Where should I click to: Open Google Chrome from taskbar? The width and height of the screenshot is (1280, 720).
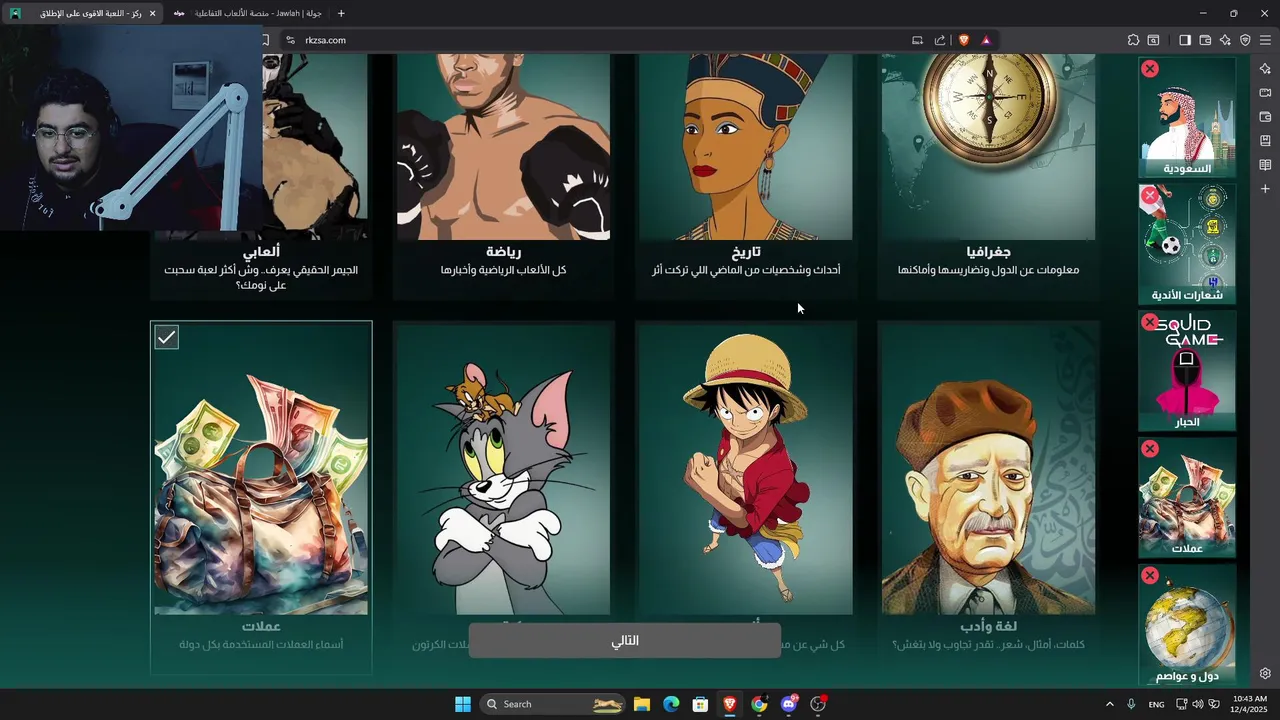coord(759,704)
